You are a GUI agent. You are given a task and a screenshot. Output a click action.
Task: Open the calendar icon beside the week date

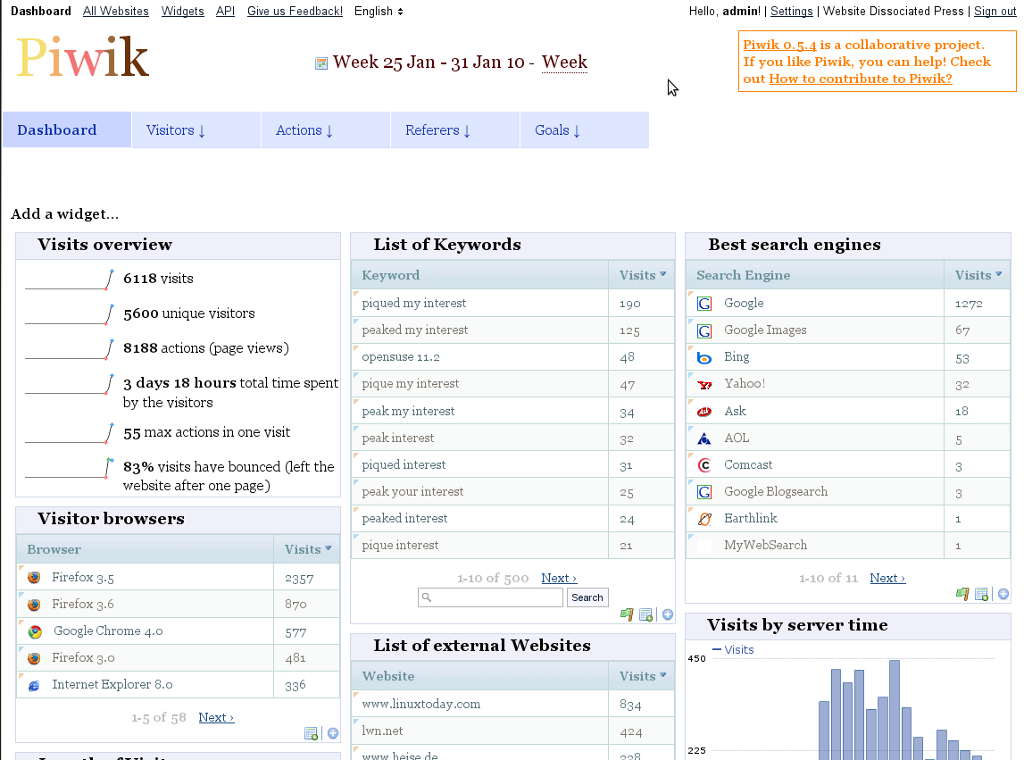321,63
